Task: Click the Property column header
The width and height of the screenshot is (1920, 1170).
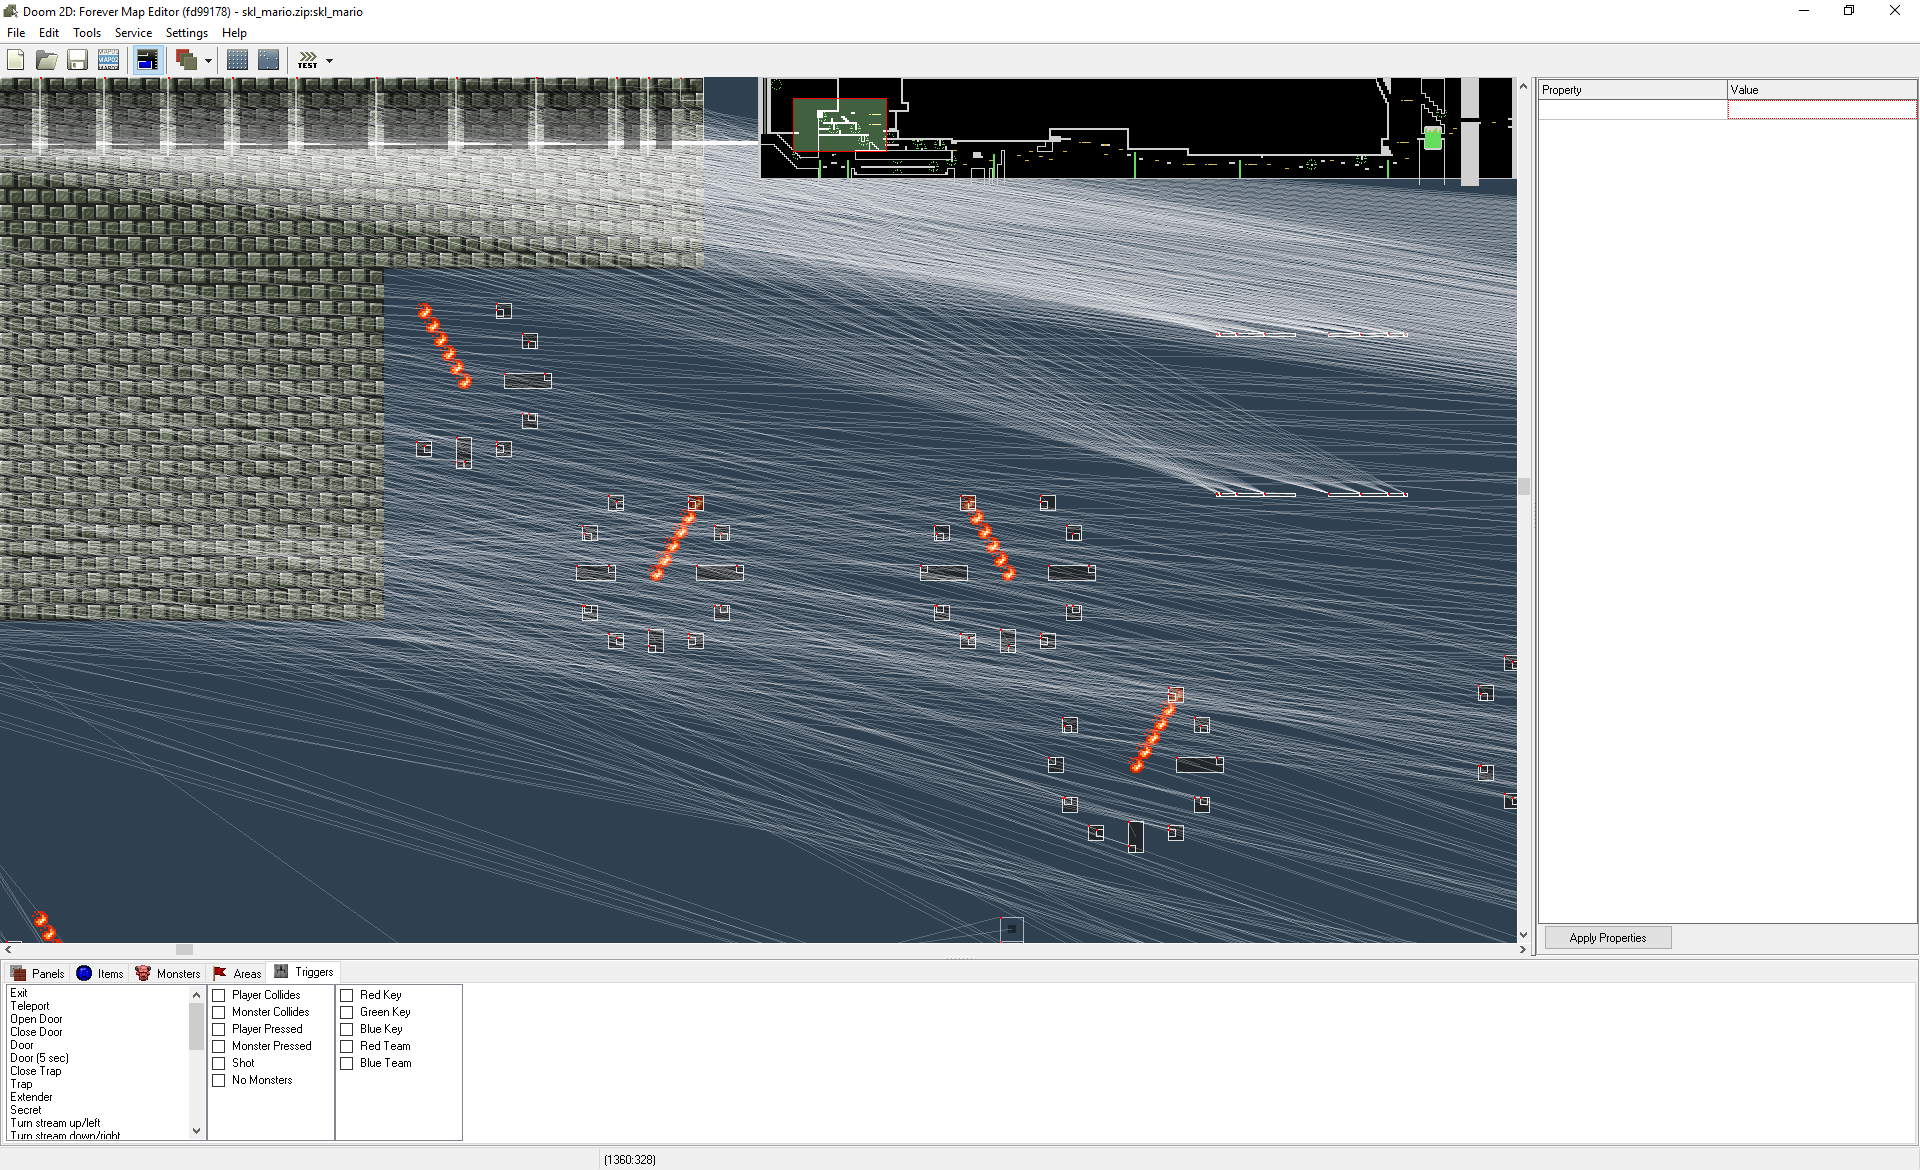Action: pyautogui.click(x=1632, y=90)
